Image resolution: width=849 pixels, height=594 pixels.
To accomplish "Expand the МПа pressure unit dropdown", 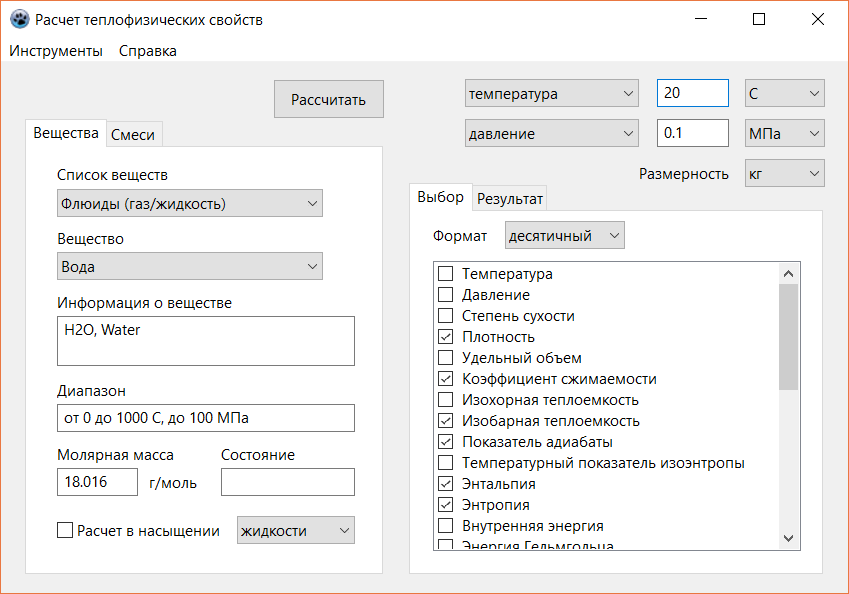I will pyautogui.click(x=784, y=133).
